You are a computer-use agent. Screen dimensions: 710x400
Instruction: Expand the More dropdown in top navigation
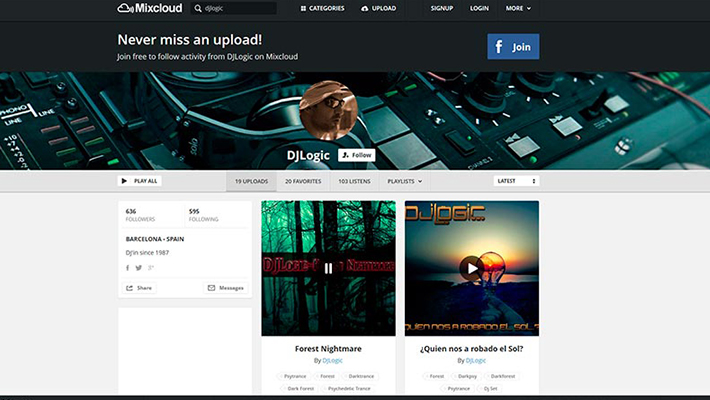(518, 8)
